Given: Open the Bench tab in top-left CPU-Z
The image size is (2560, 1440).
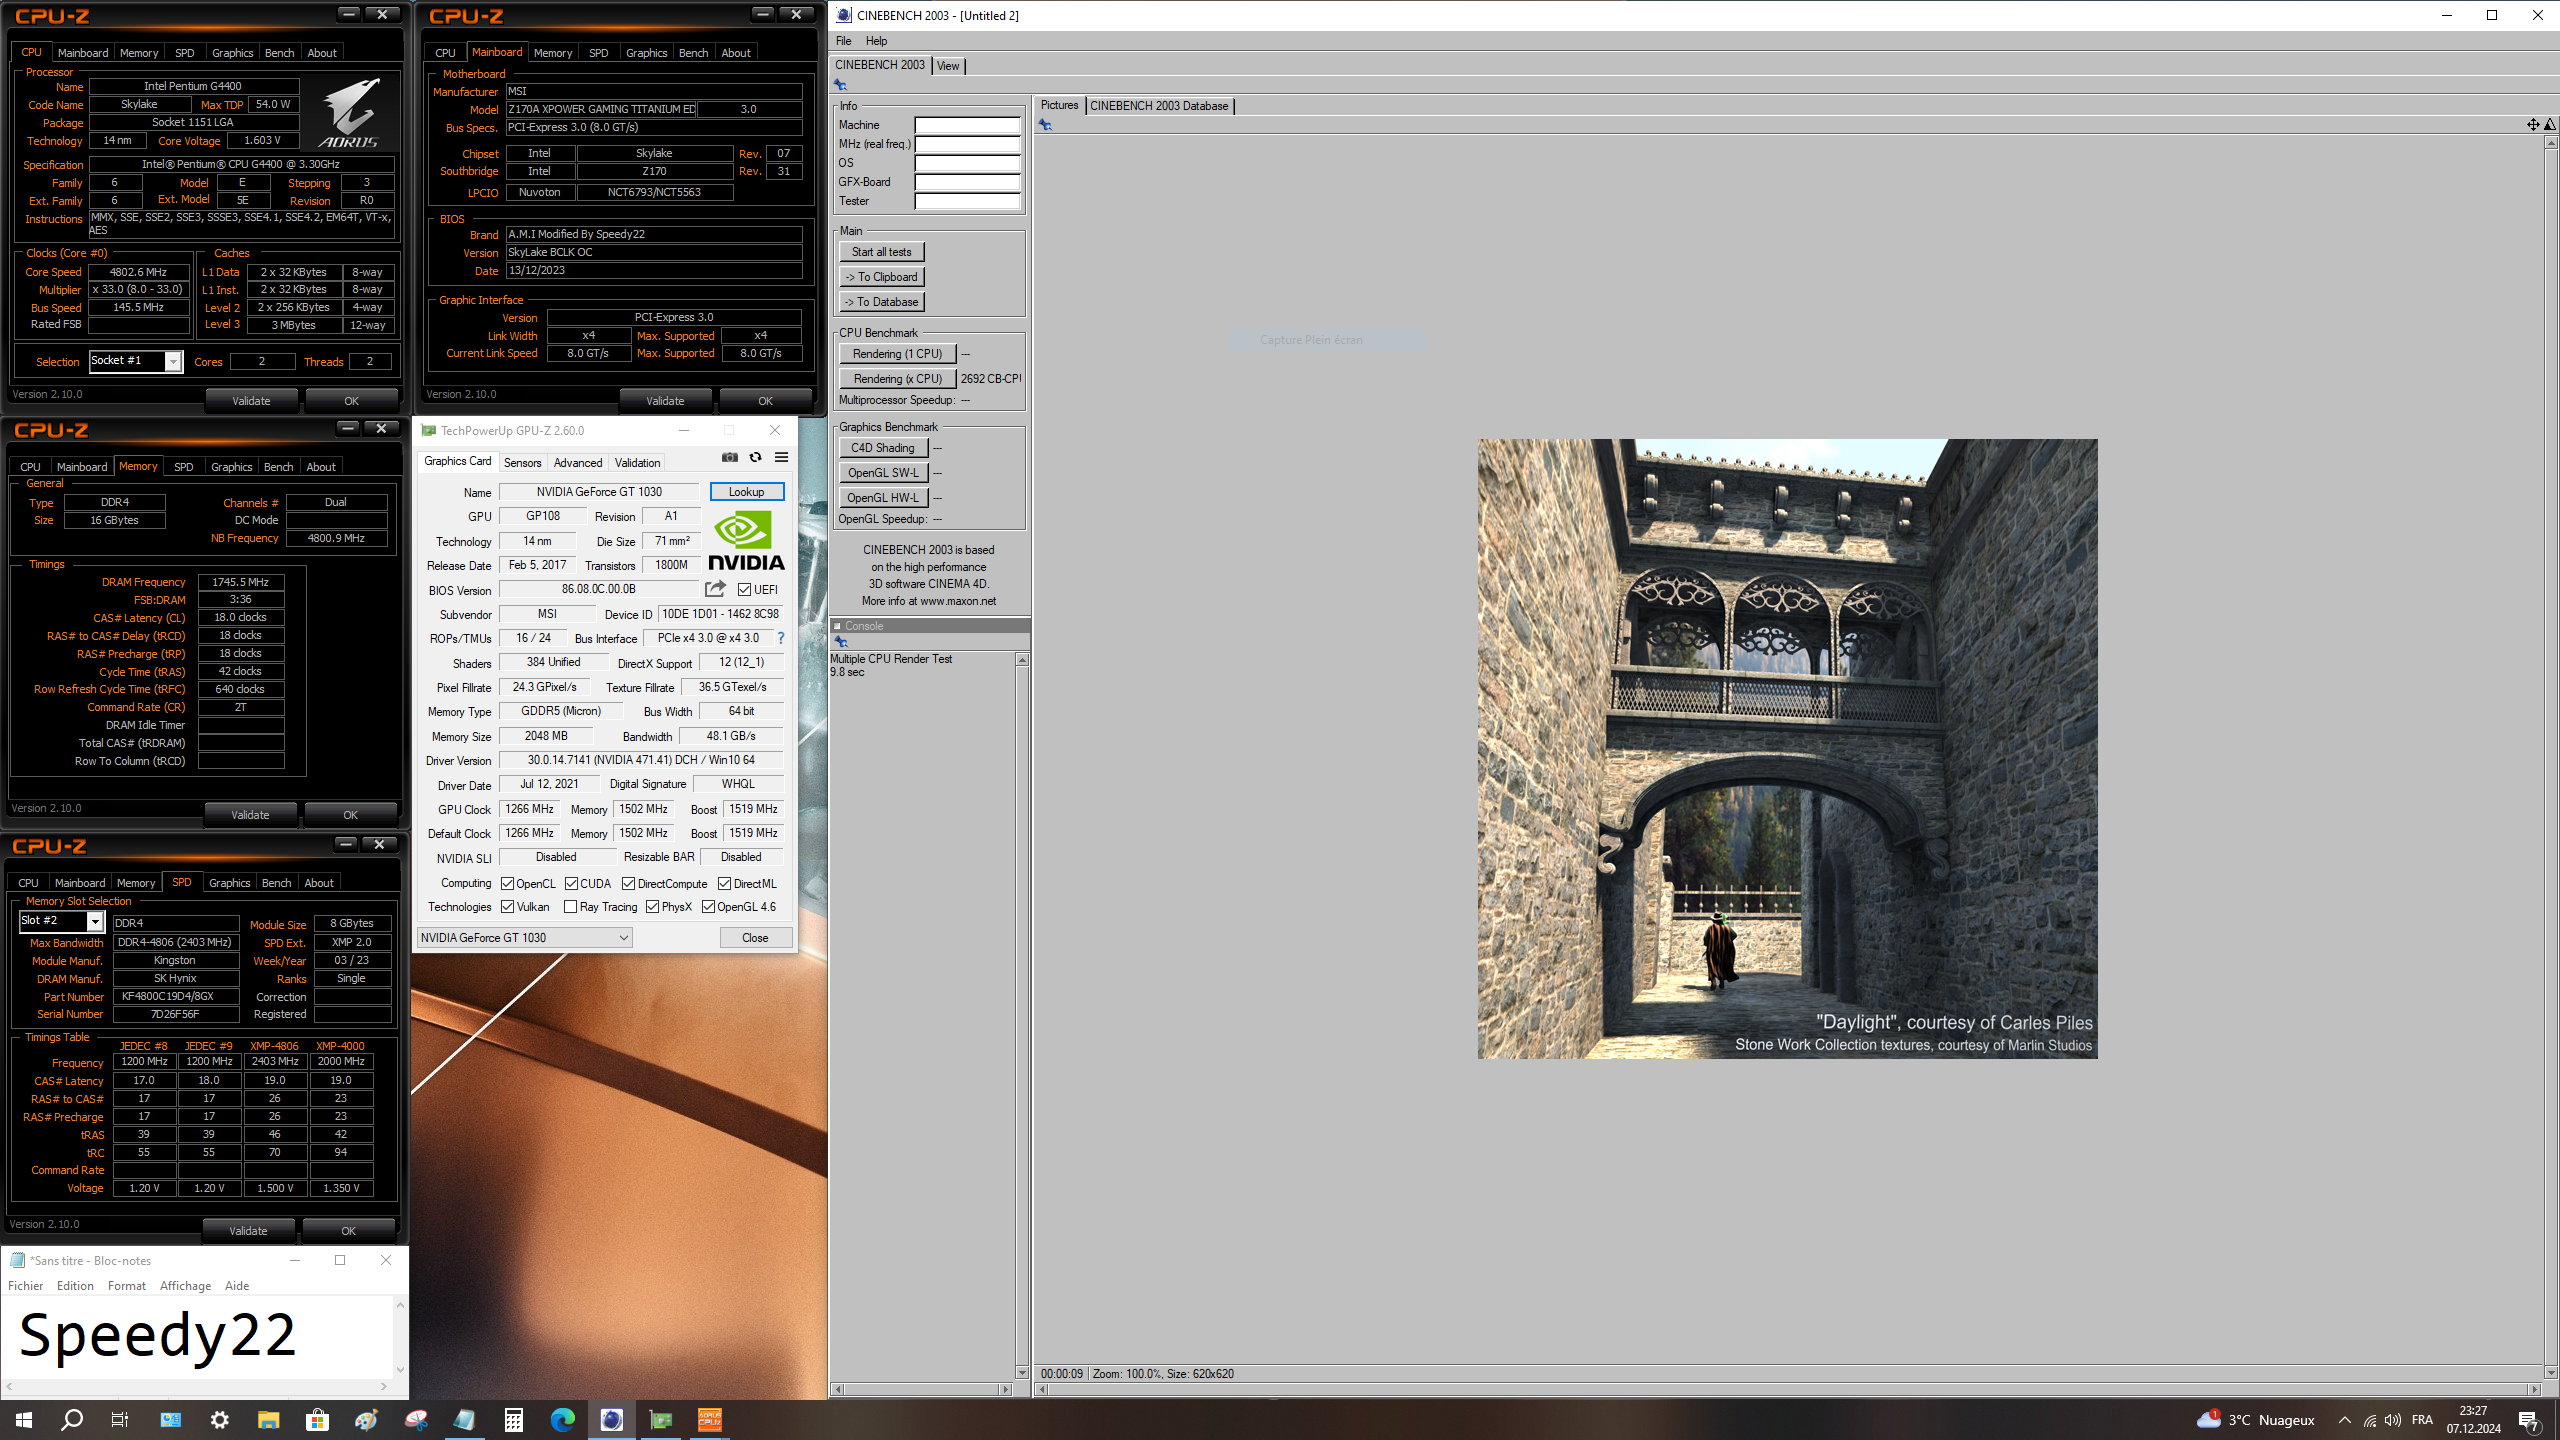Looking at the screenshot, I should click(x=279, y=53).
